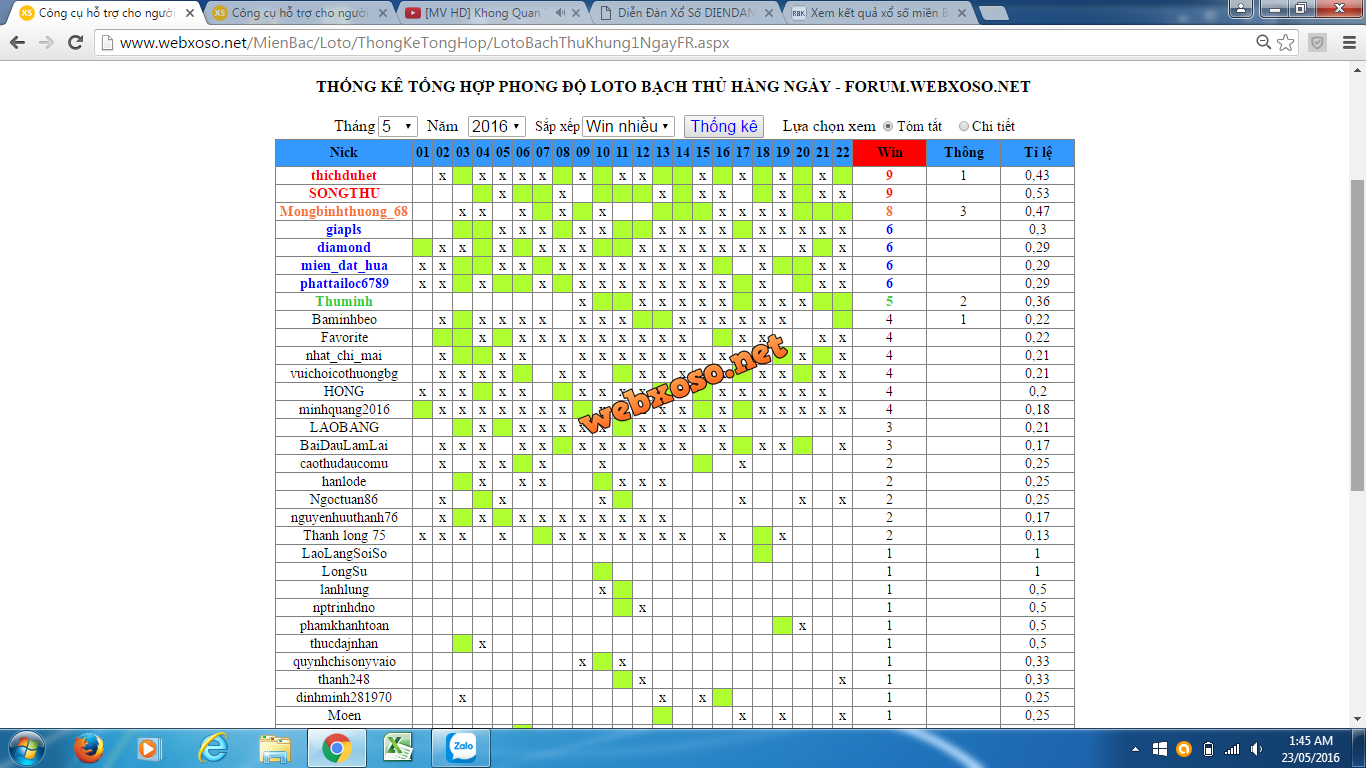
Task: Switch to the "[MV HD] Khong Quan" tab
Action: (x=480, y=13)
